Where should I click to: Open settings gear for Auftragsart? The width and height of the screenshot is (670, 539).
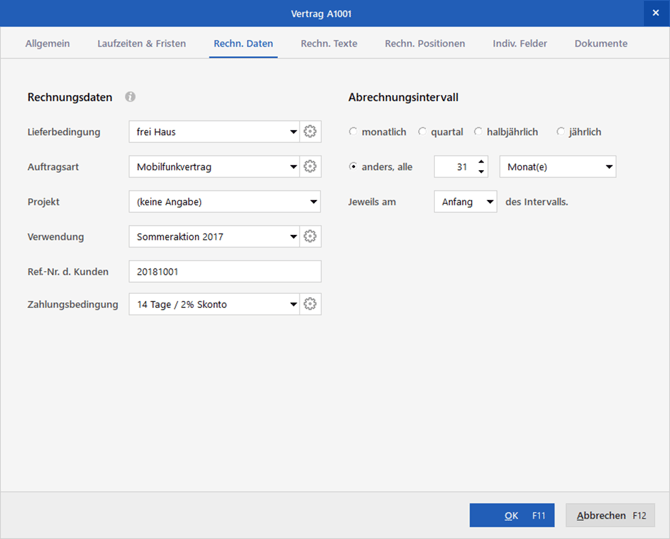pyautogui.click(x=310, y=167)
